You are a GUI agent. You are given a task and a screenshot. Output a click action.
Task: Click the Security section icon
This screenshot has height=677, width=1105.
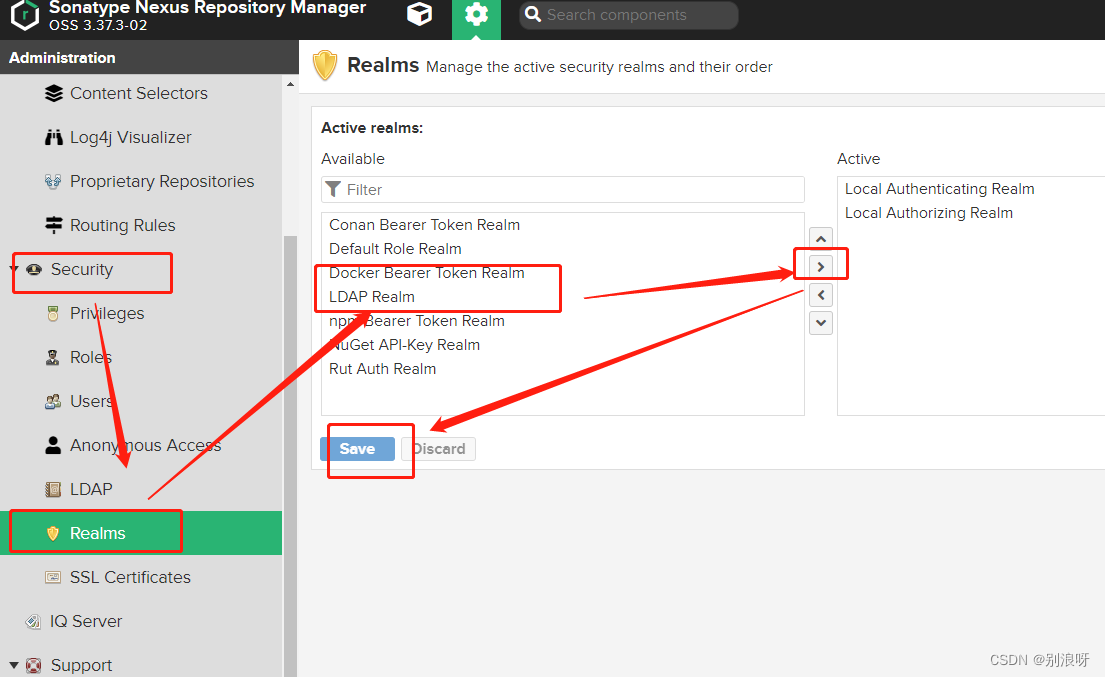point(34,270)
